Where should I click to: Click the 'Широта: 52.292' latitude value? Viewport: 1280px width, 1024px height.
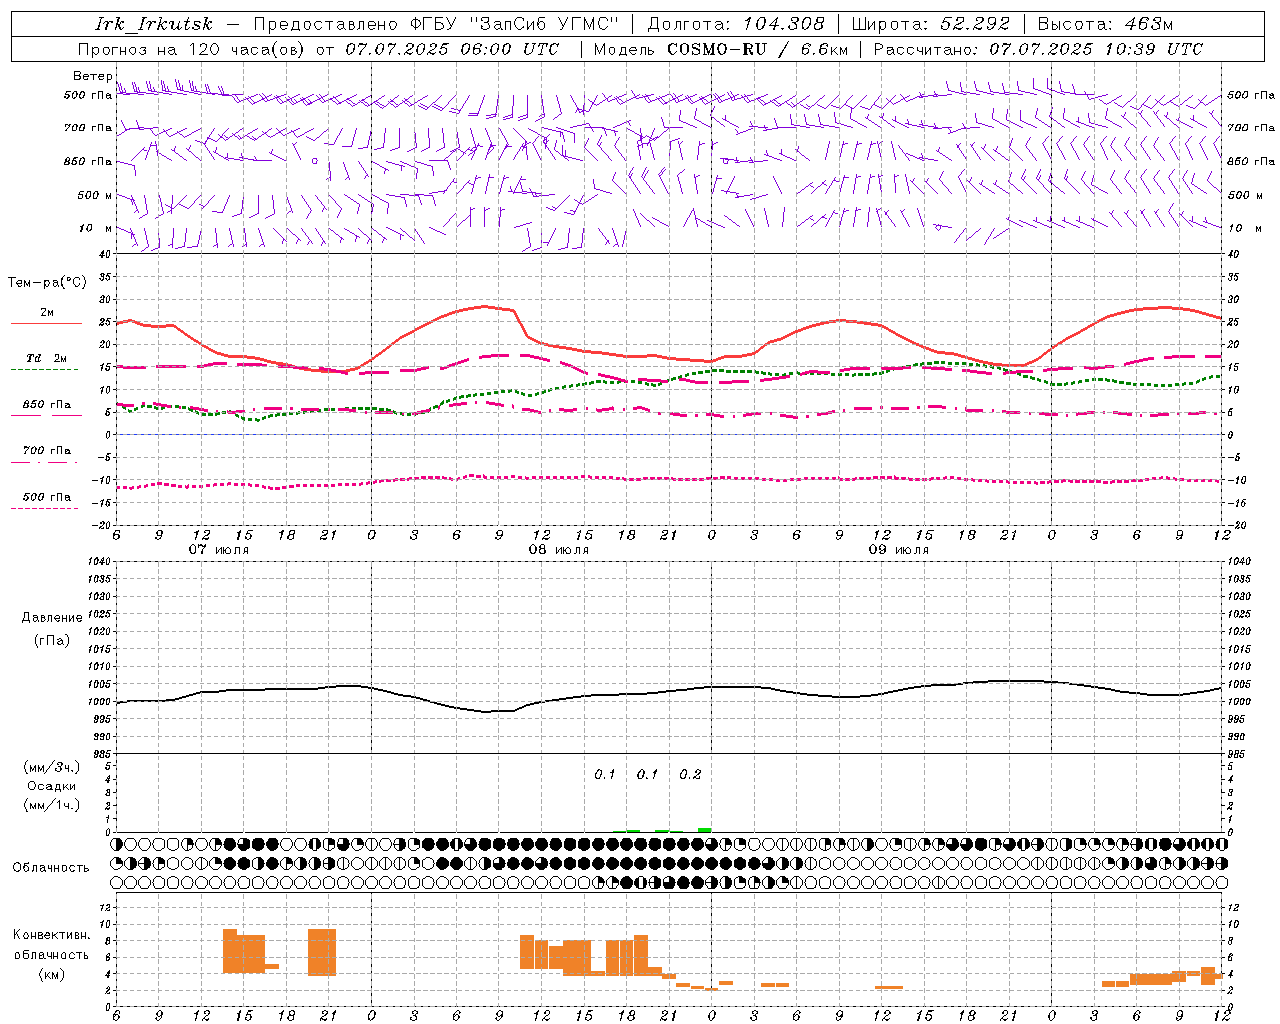(x=931, y=24)
